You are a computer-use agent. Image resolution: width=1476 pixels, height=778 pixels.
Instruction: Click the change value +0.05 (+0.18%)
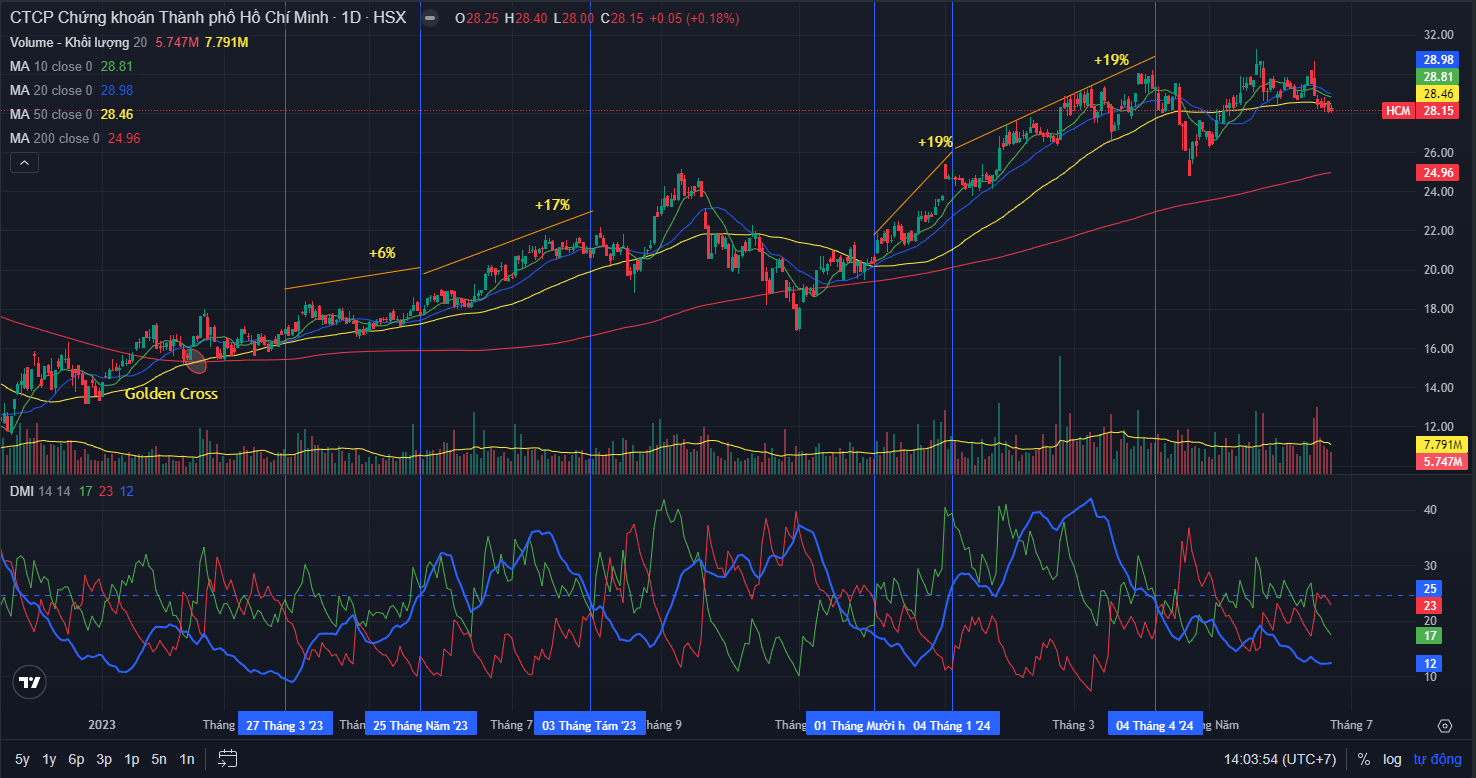(x=696, y=18)
